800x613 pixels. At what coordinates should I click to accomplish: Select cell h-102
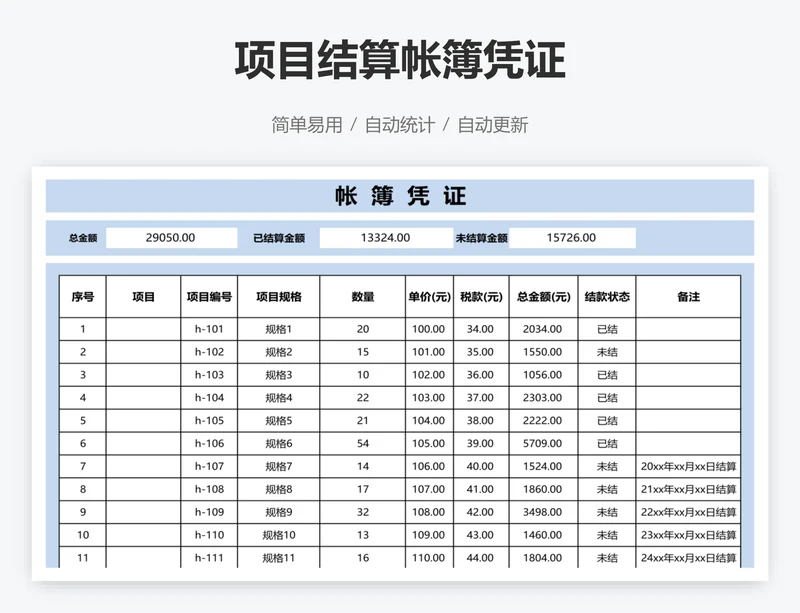[x=209, y=352]
